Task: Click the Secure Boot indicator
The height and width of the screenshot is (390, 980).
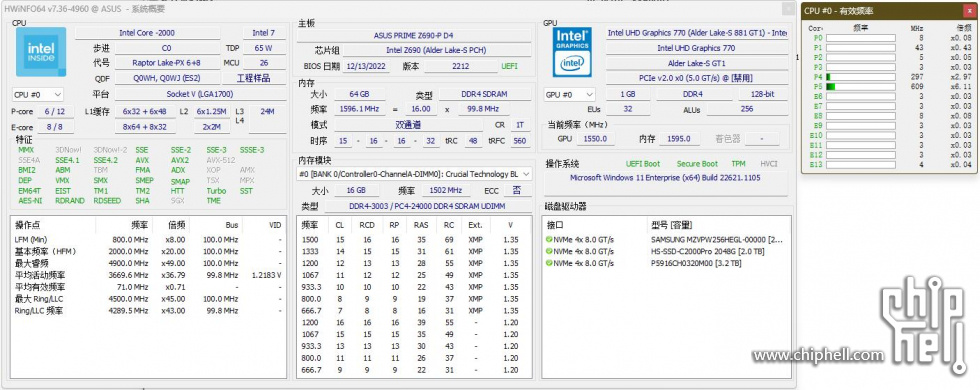Action: 697,164
